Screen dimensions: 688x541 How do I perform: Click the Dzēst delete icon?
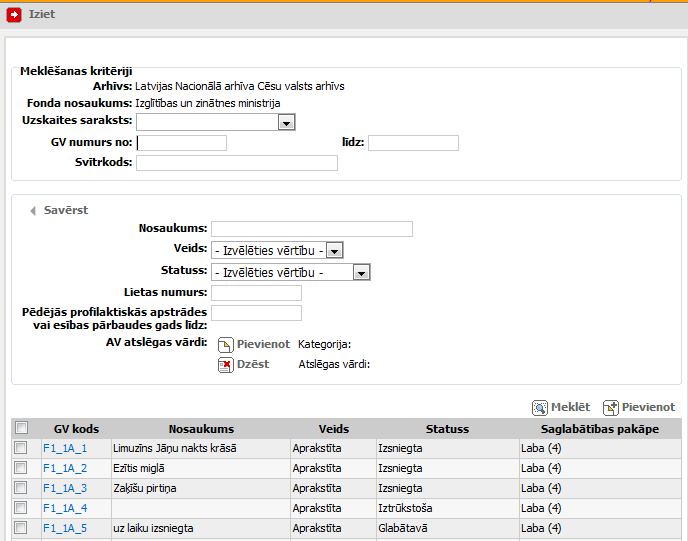tap(226, 365)
